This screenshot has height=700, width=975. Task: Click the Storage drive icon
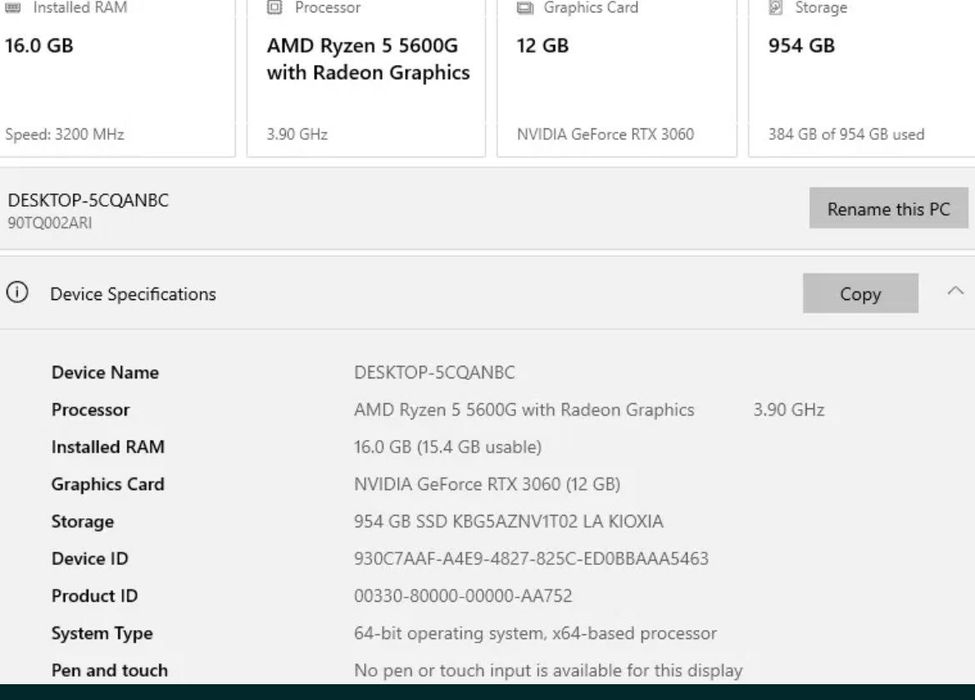click(x=776, y=8)
